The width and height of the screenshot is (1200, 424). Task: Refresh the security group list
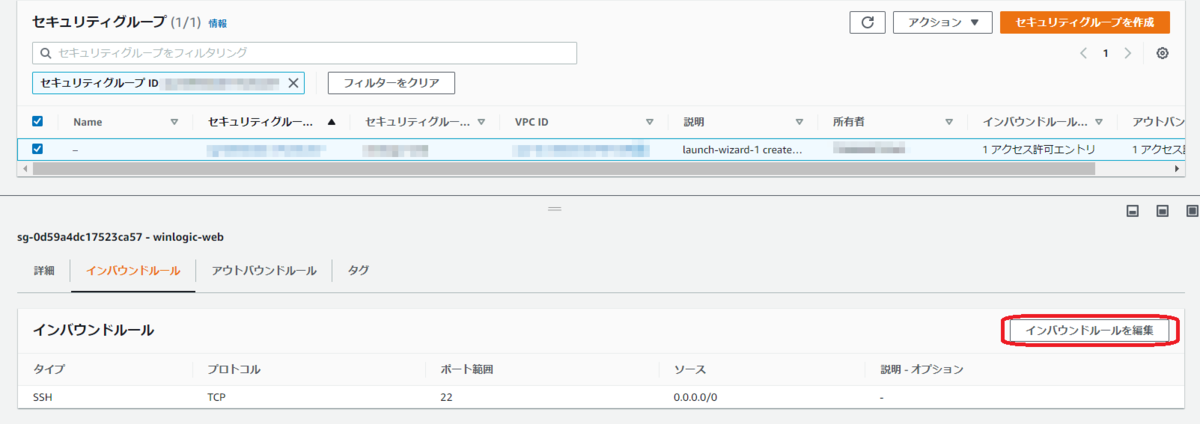click(867, 22)
